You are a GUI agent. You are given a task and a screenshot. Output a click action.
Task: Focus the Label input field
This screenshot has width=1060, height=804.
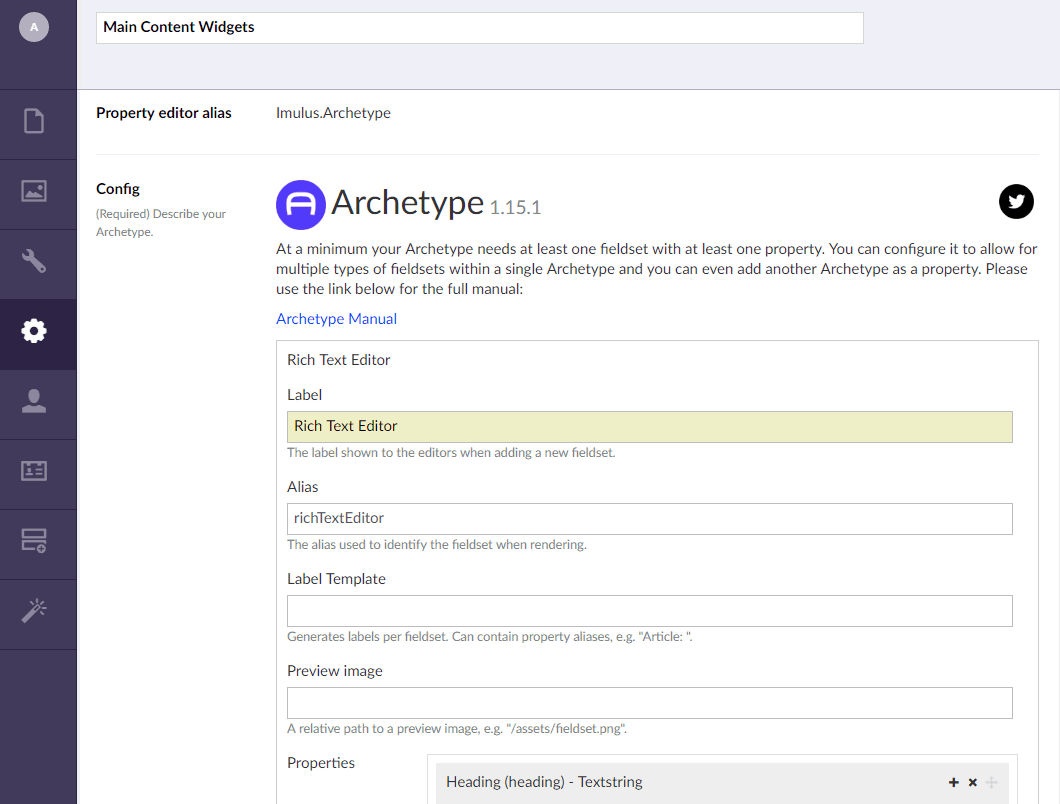[650, 427]
